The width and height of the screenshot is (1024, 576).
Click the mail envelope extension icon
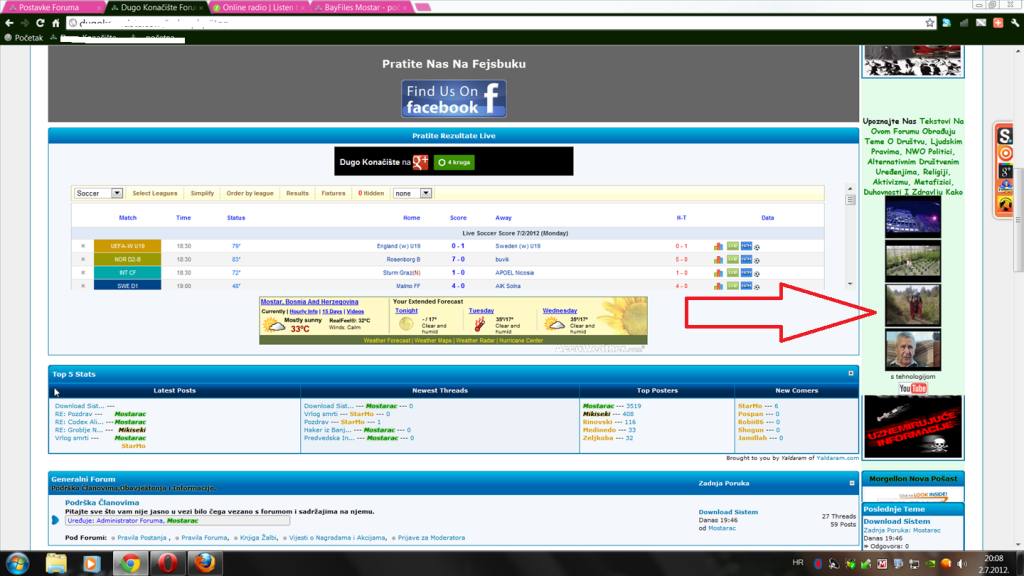click(981, 23)
